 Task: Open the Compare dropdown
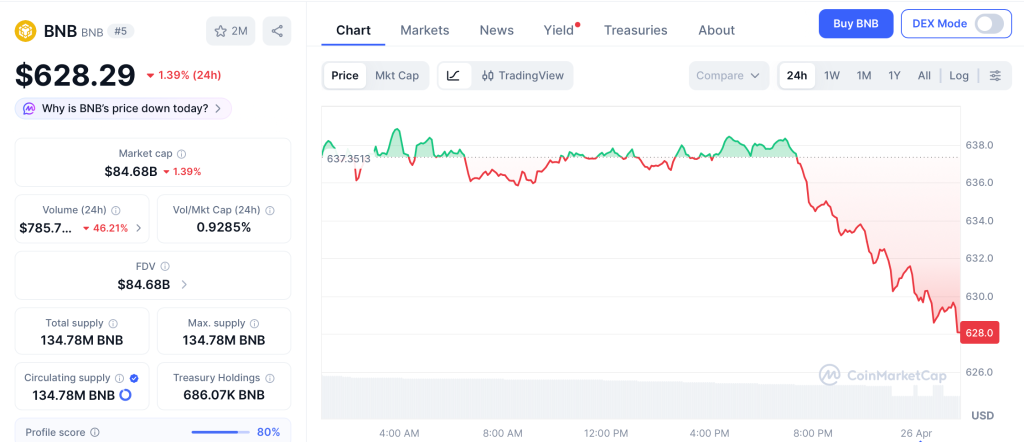729,76
